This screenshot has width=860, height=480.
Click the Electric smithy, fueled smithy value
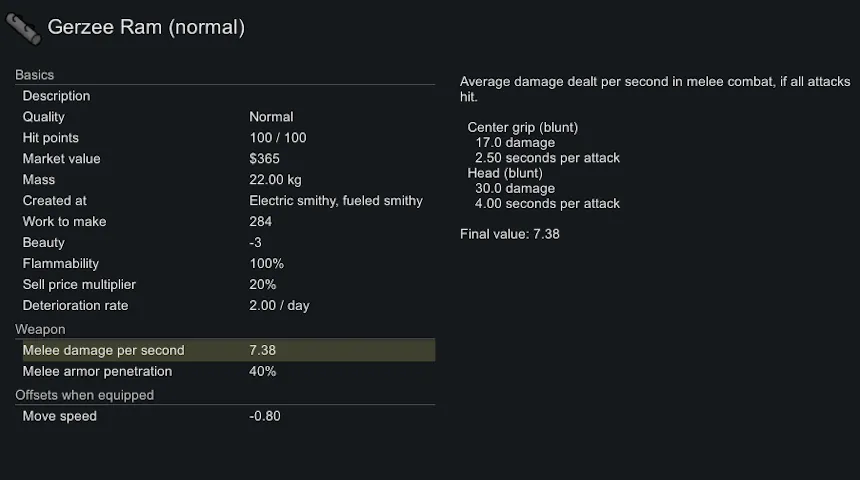335,201
